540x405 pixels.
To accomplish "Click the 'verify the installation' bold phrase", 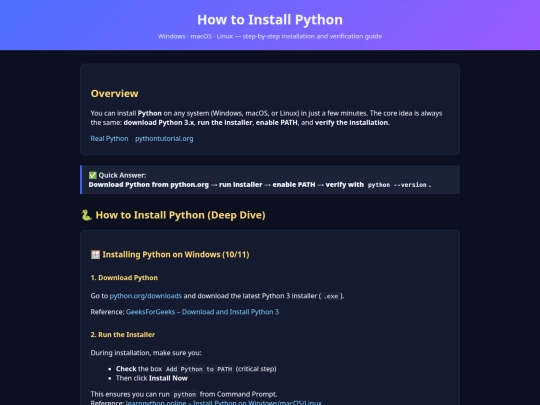I will 352,123.
